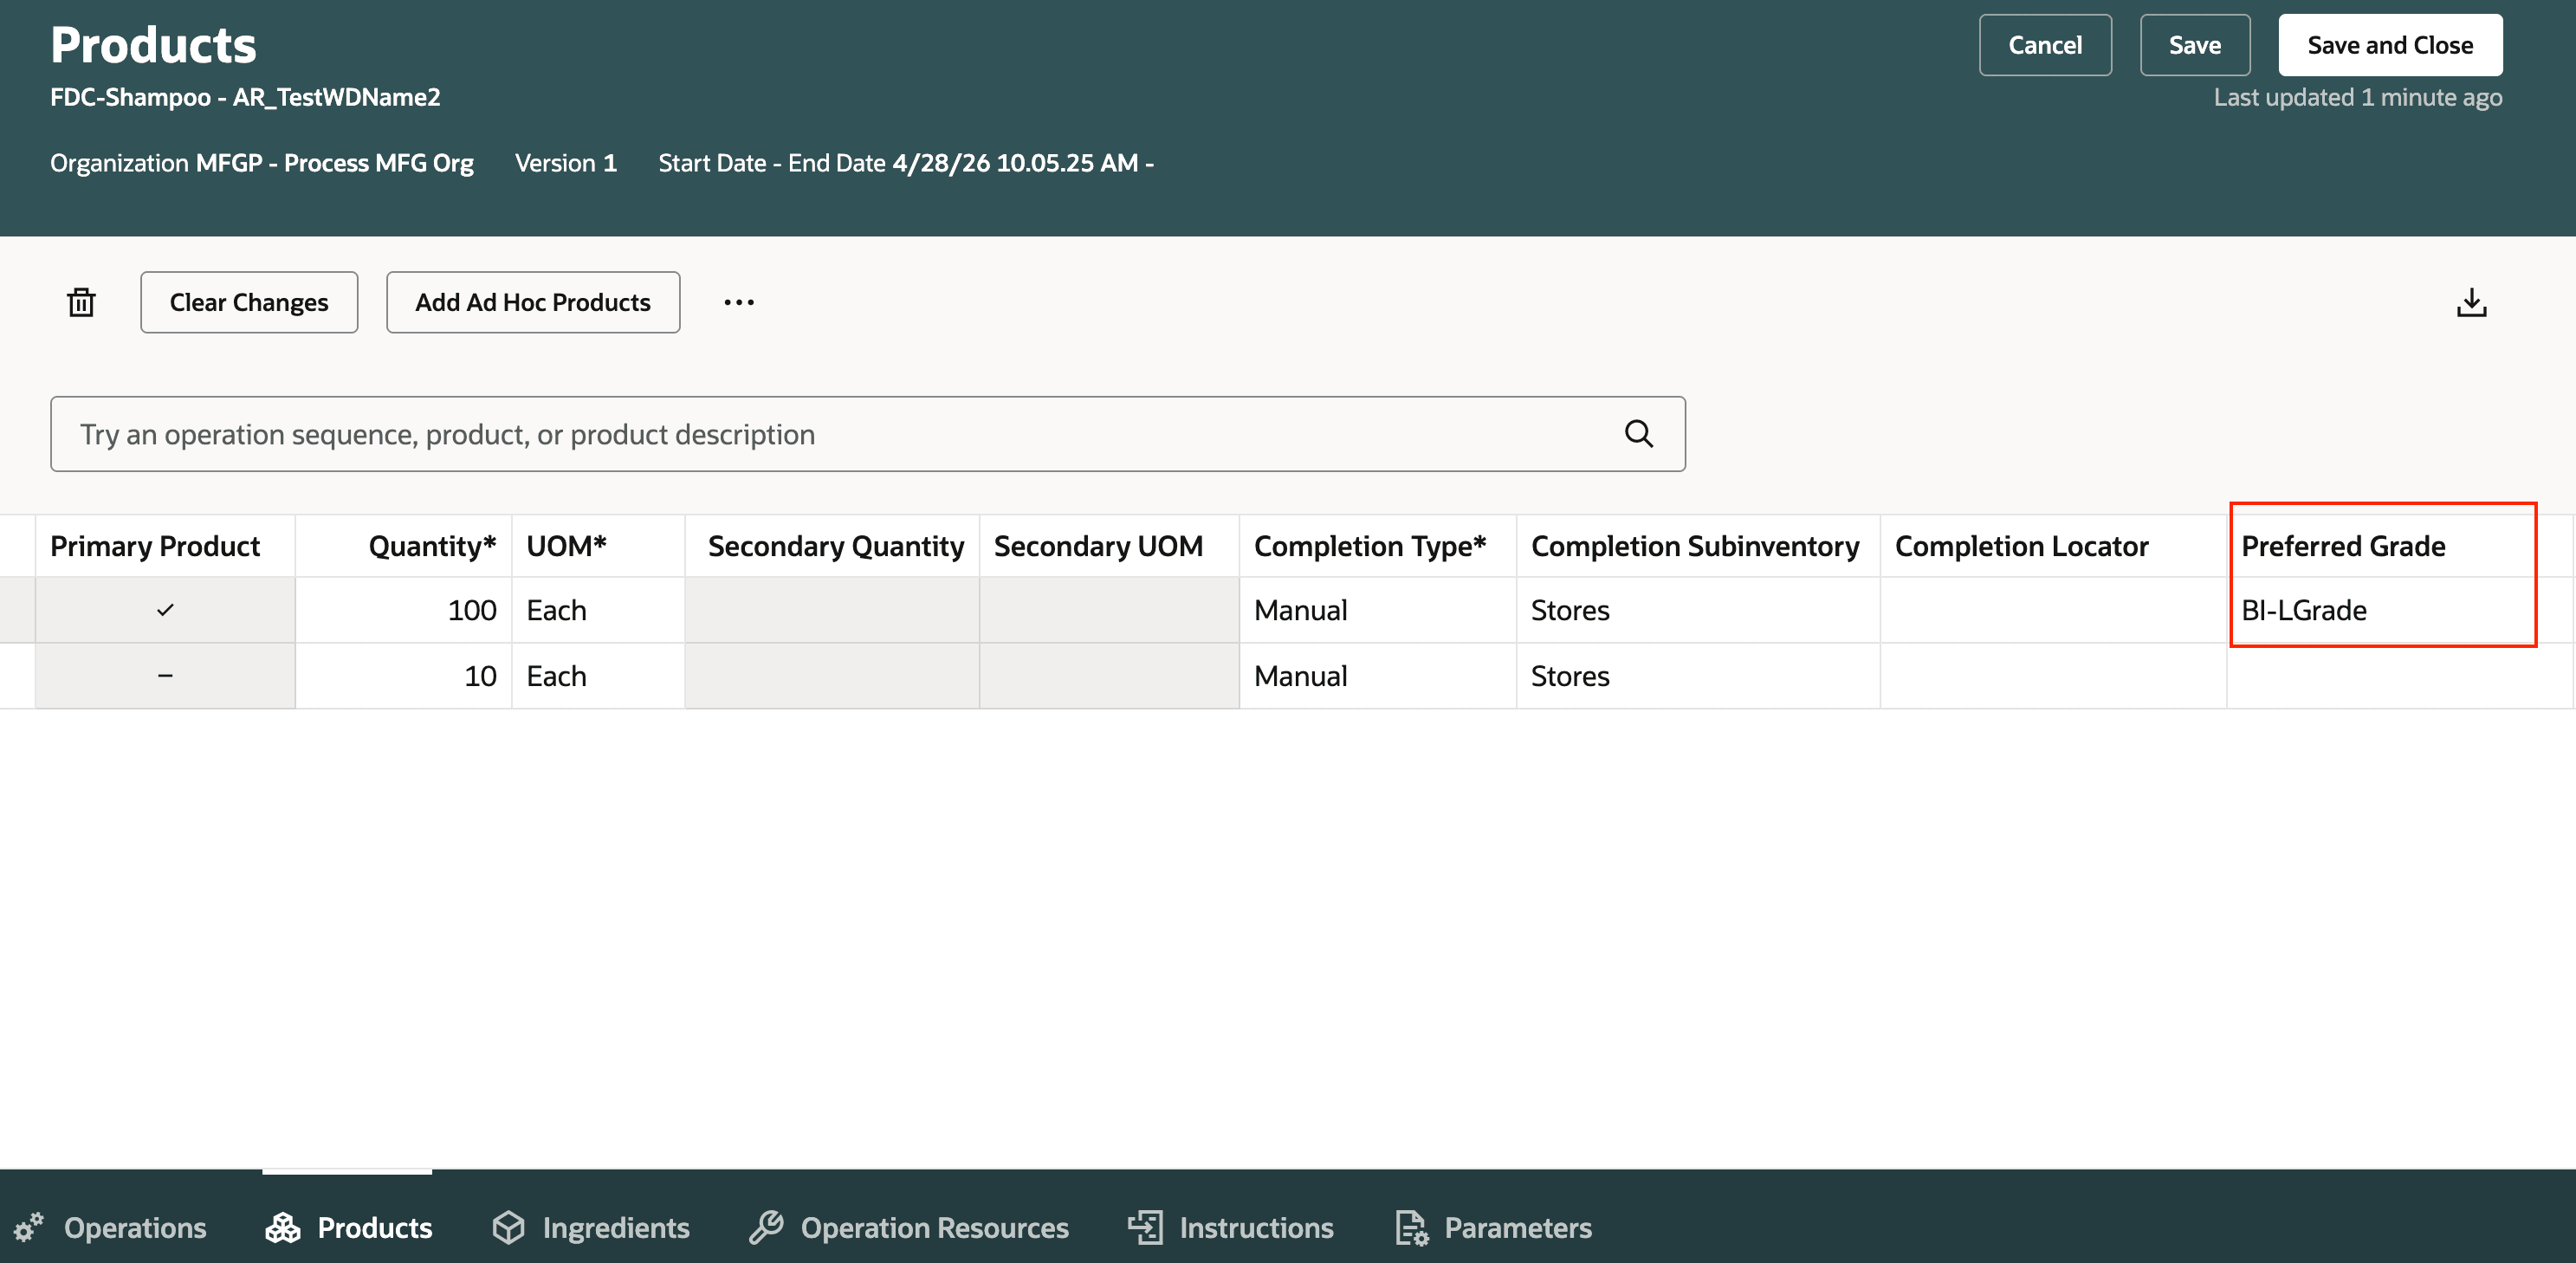Click Completion Type Manual in second row
2576x1263 pixels.
tap(1378, 676)
